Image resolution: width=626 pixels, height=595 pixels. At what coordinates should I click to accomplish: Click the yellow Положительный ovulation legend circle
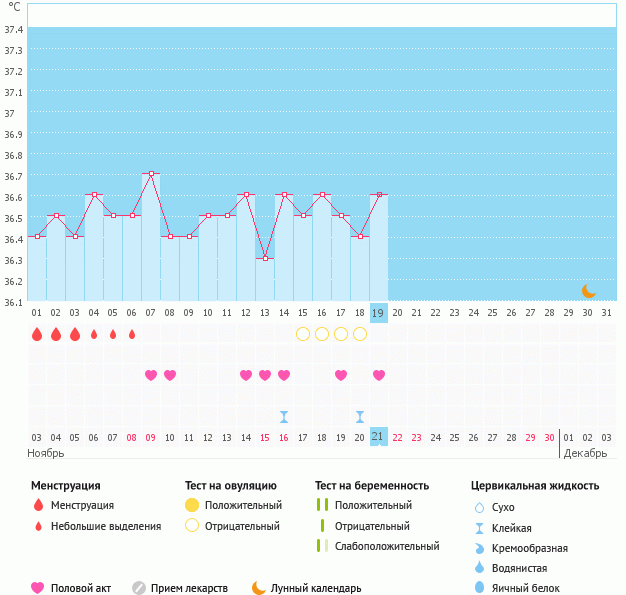tap(192, 505)
